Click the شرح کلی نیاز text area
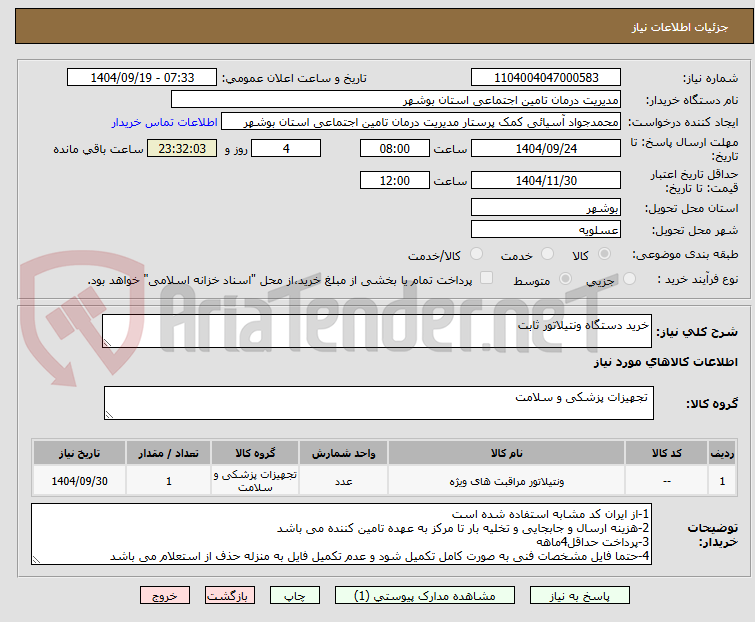The width and height of the screenshot is (755, 622). (377, 331)
